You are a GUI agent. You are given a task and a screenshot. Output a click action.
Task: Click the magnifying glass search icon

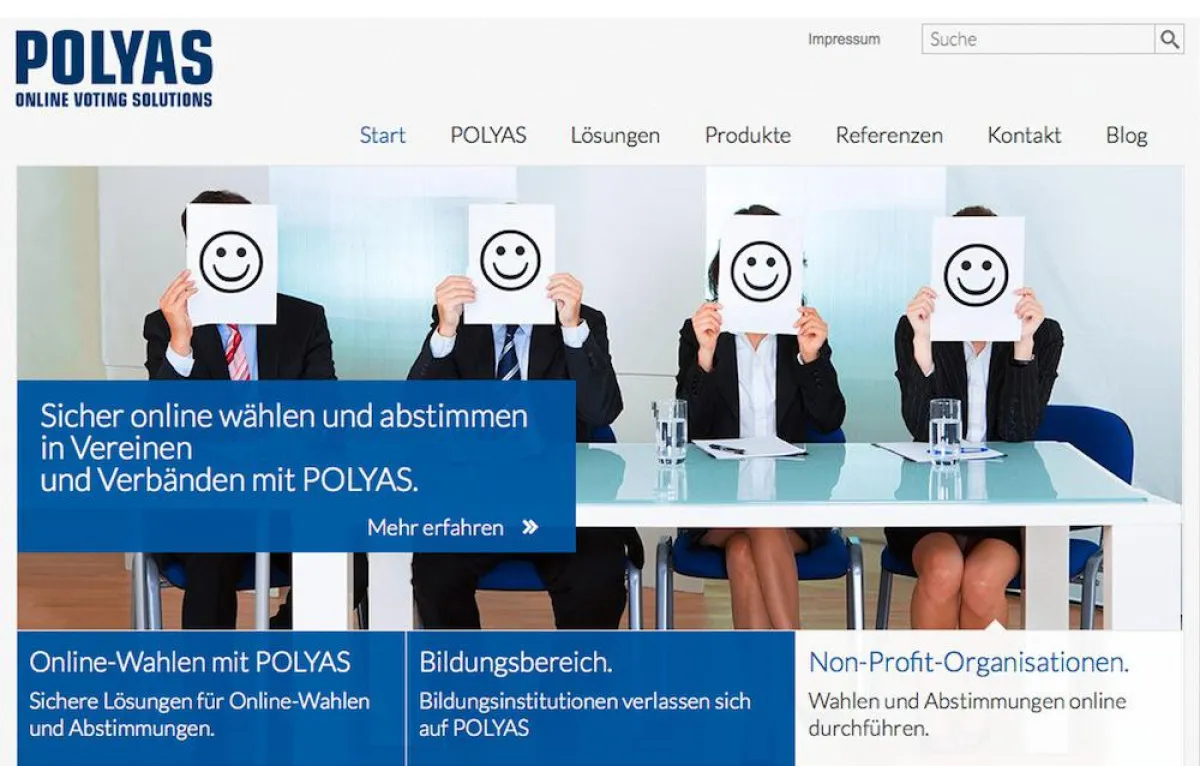click(1169, 39)
